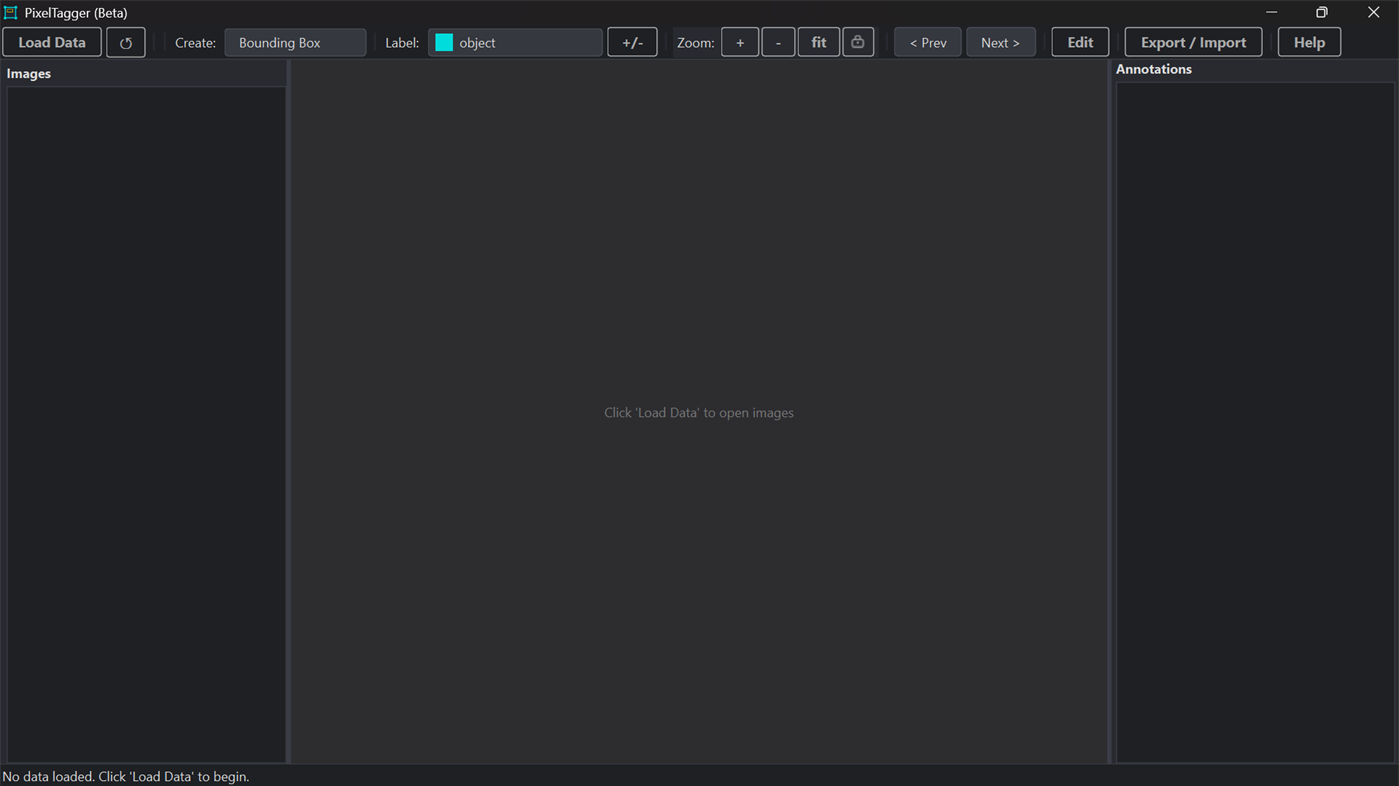This screenshot has height=786, width=1399.
Task: Advance to next image with Next
Action: (1000, 43)
